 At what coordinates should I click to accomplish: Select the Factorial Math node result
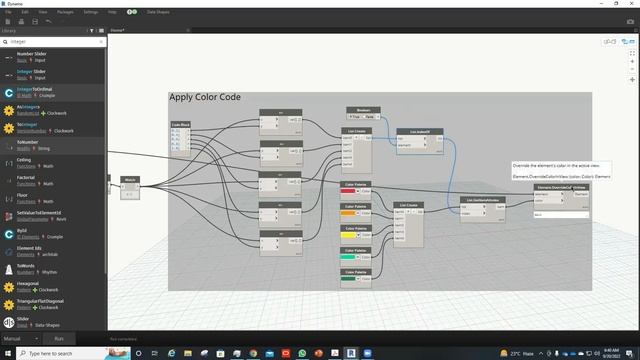[x=53, y=181]
